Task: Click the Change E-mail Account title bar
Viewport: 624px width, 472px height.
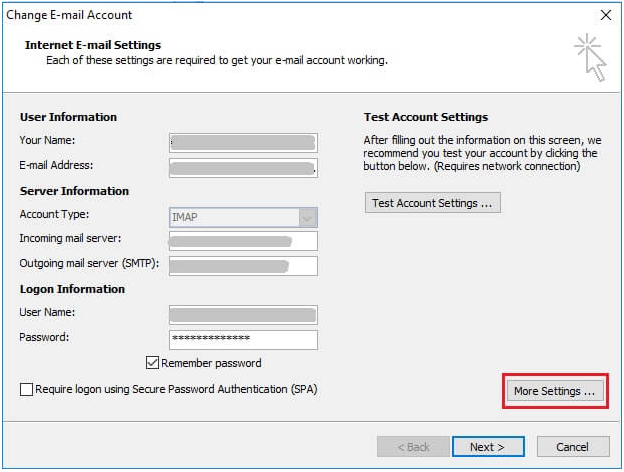Action: [x=300, y=15]
